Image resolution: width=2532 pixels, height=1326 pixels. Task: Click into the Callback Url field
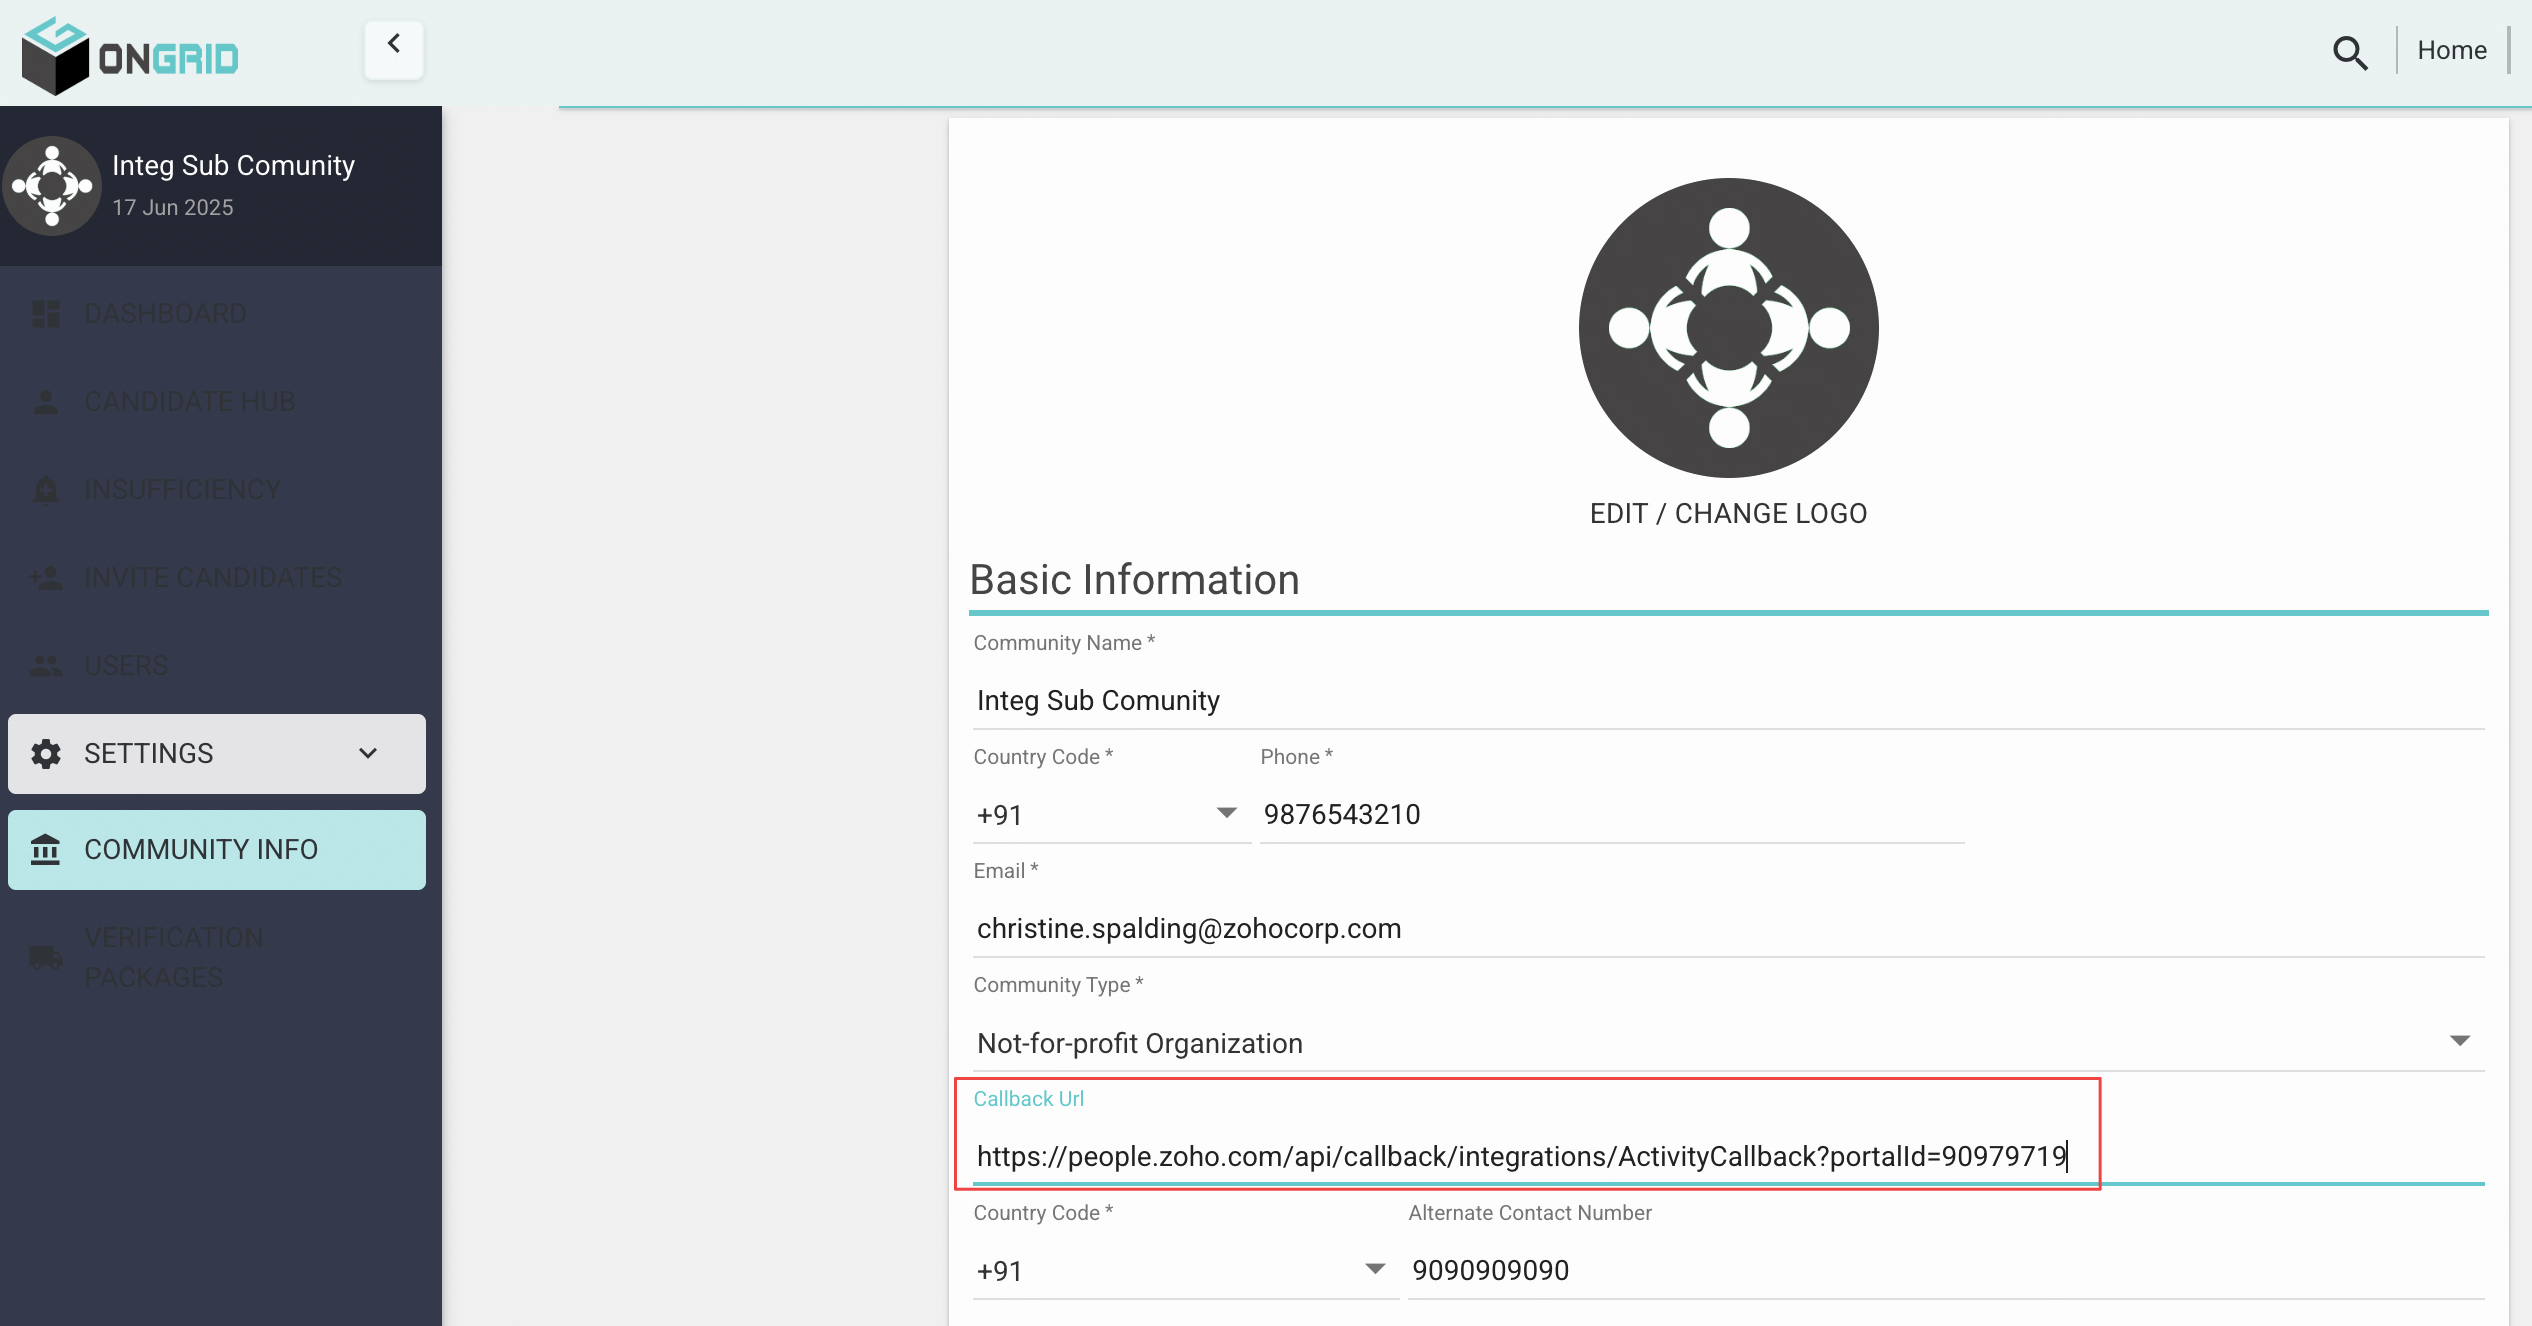tap(1728, 1156)
